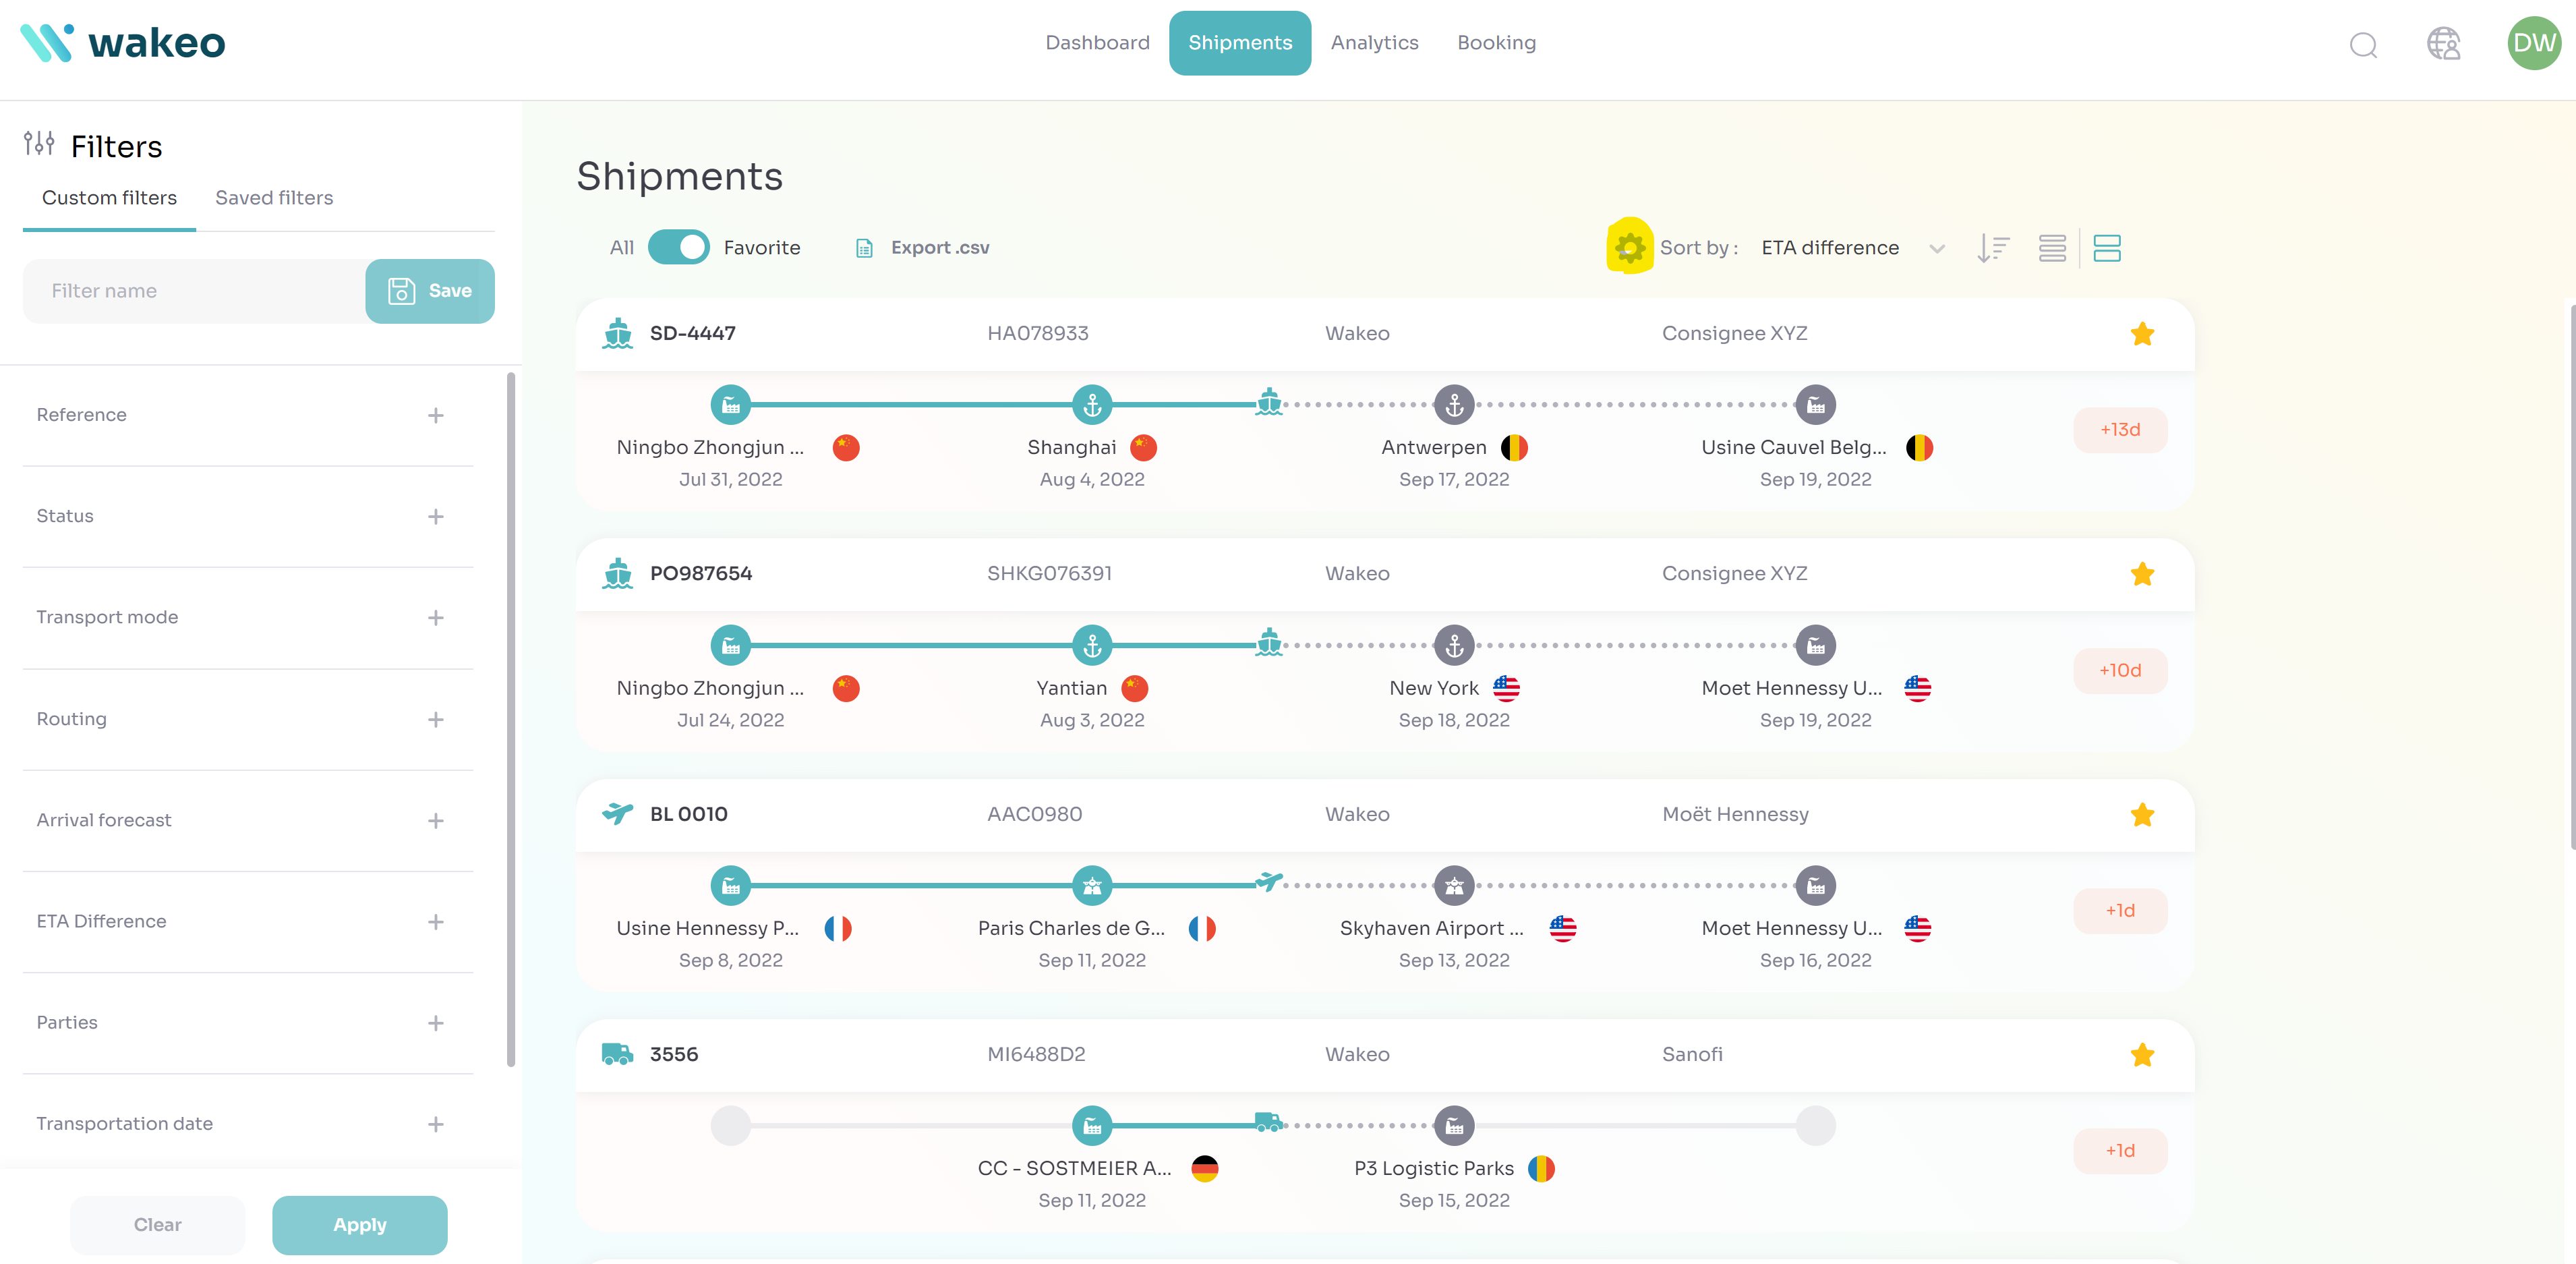
Task: Expand the Transport mode filter
Action: click(435, 618)
